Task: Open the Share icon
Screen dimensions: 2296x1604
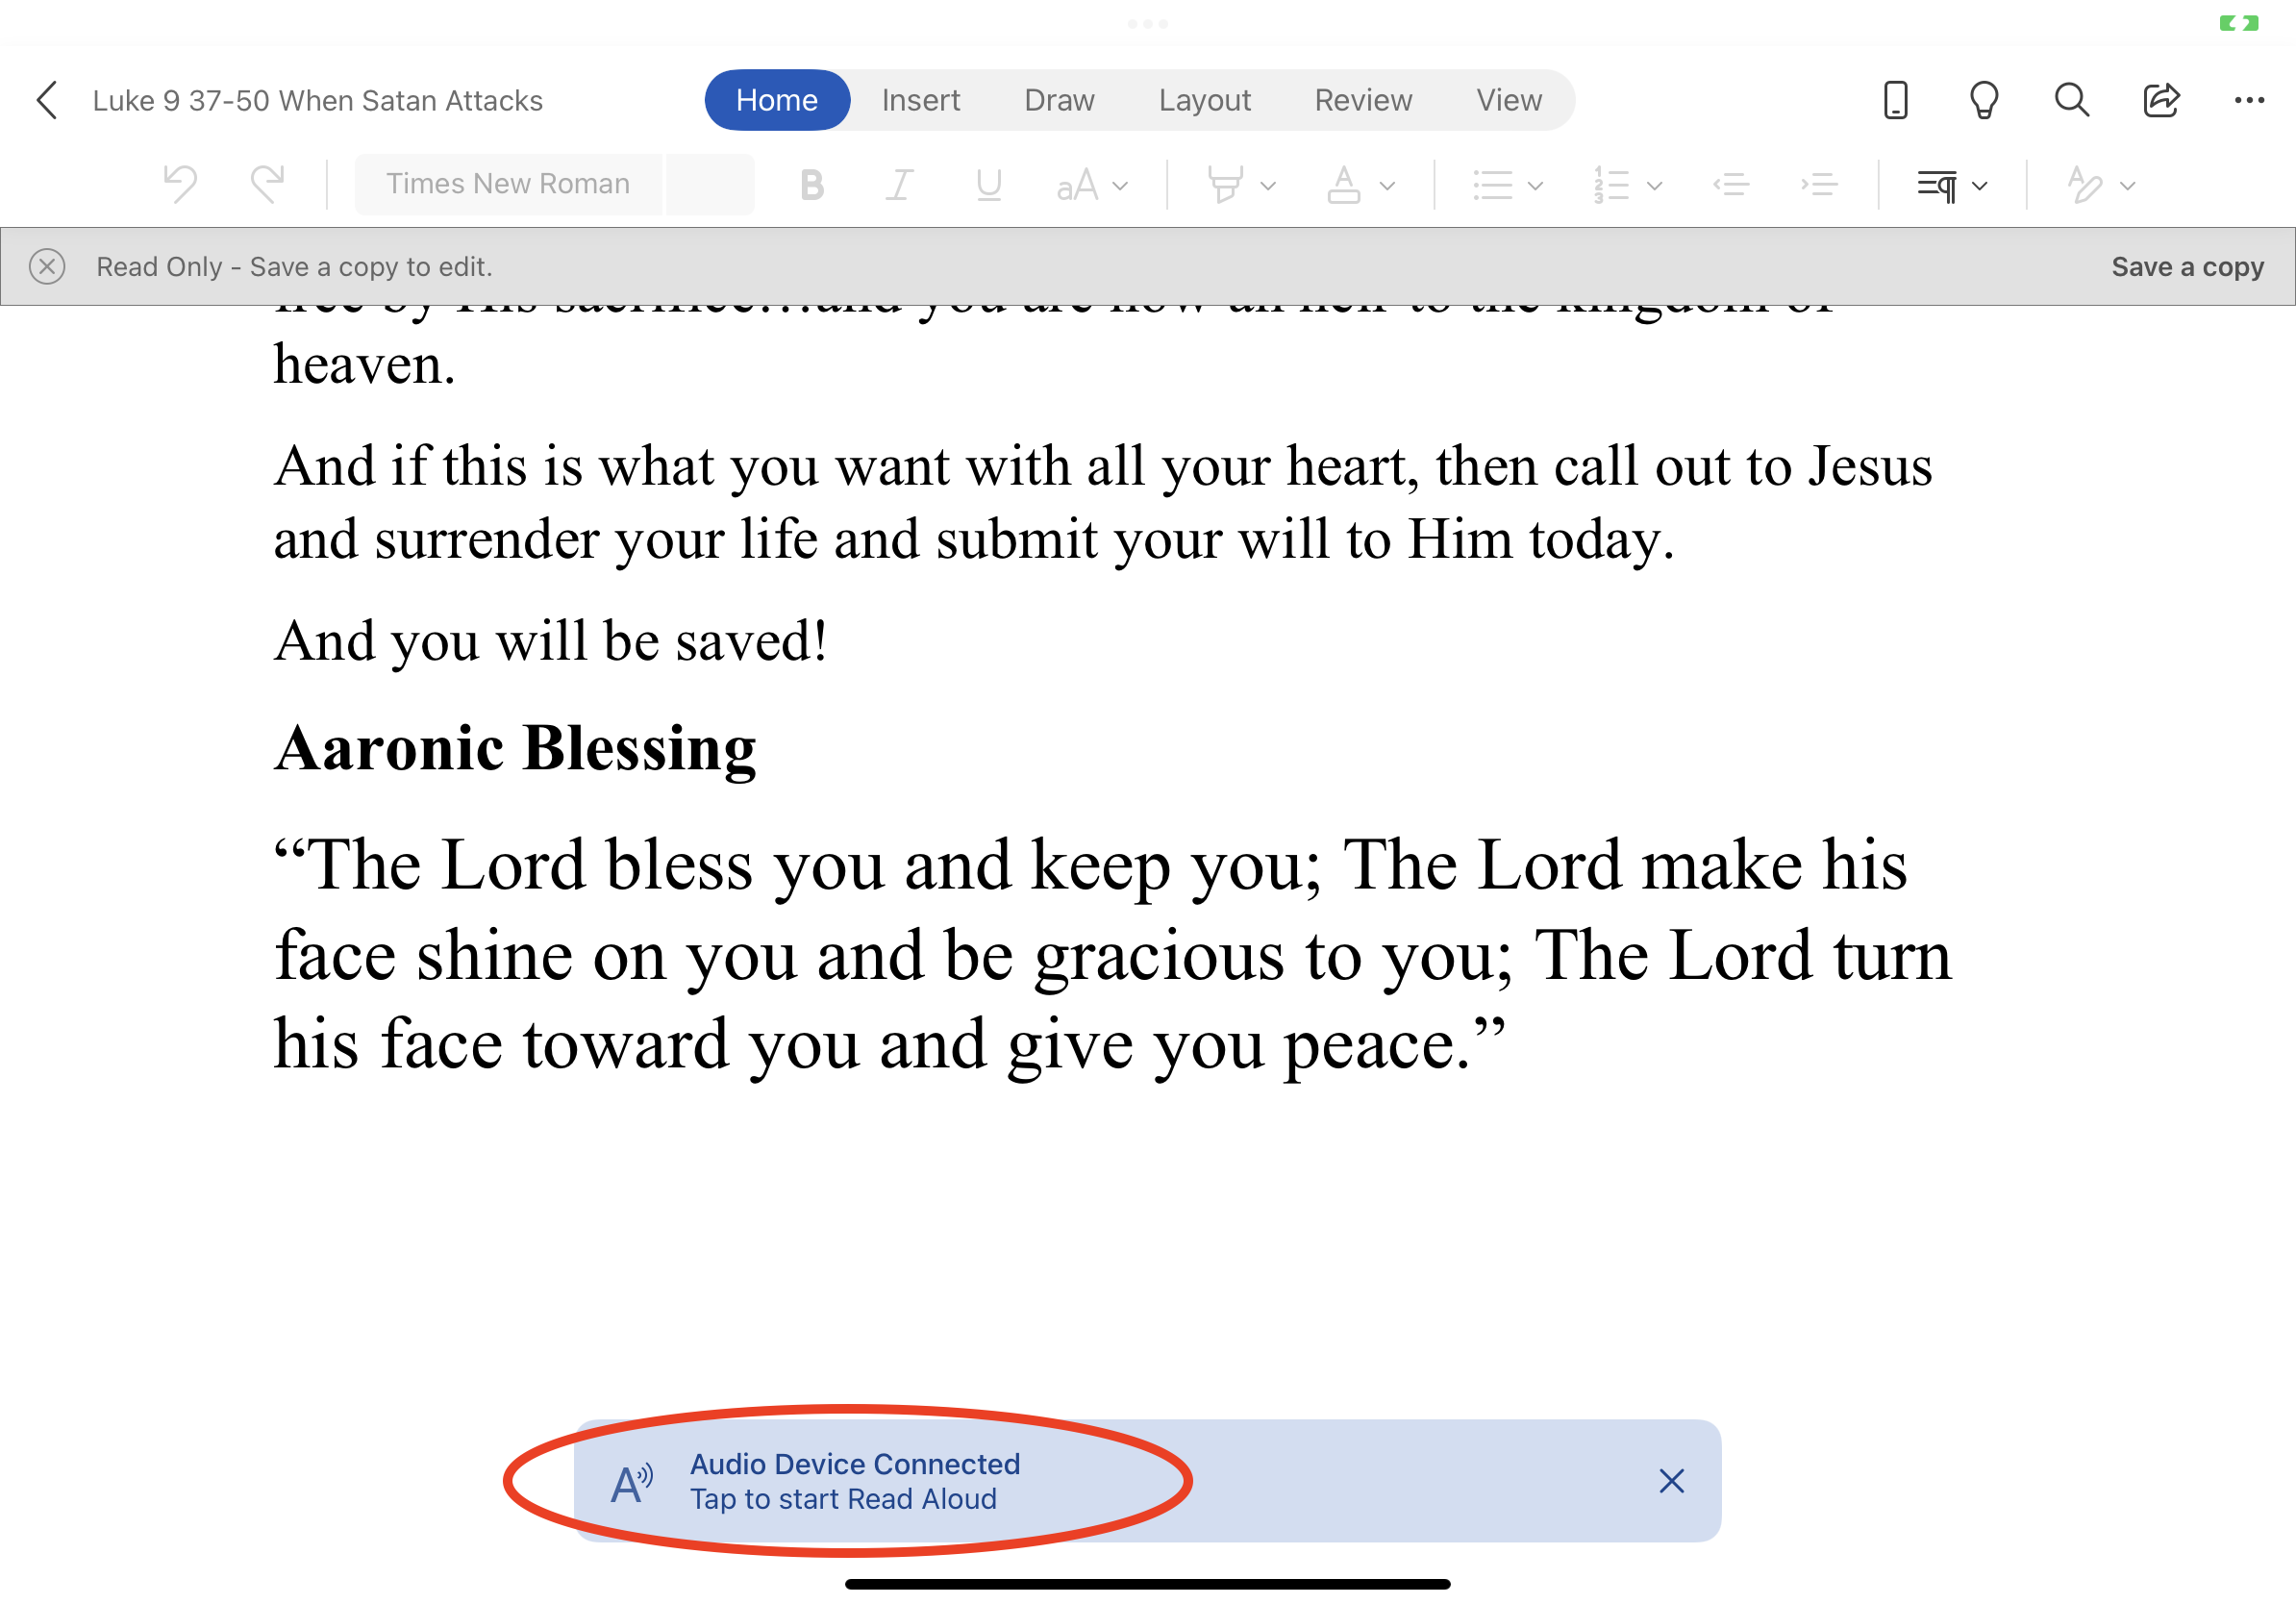Action: pyautogui.click(x=2160, y=100)
